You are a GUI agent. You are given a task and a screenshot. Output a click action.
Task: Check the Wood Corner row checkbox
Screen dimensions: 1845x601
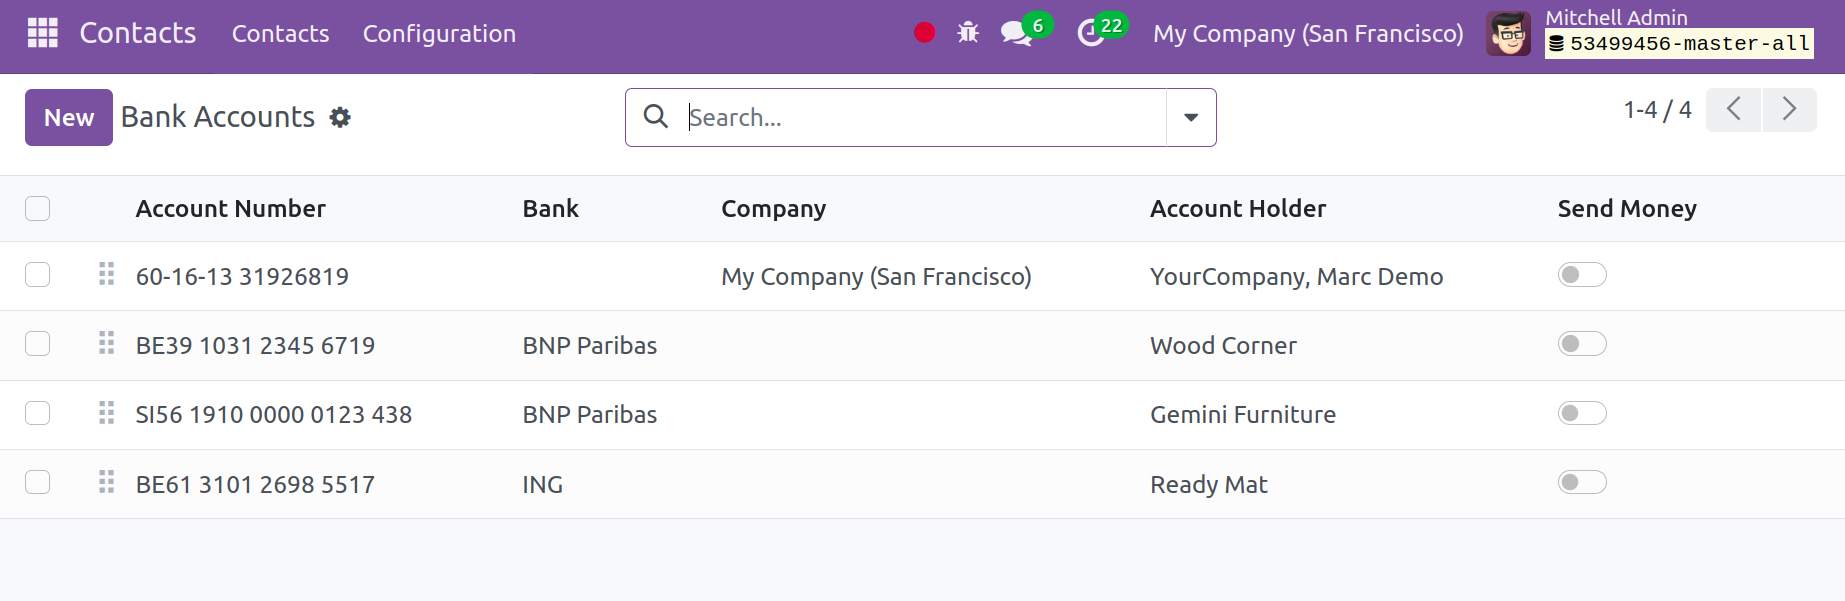[x=38, y=344]
